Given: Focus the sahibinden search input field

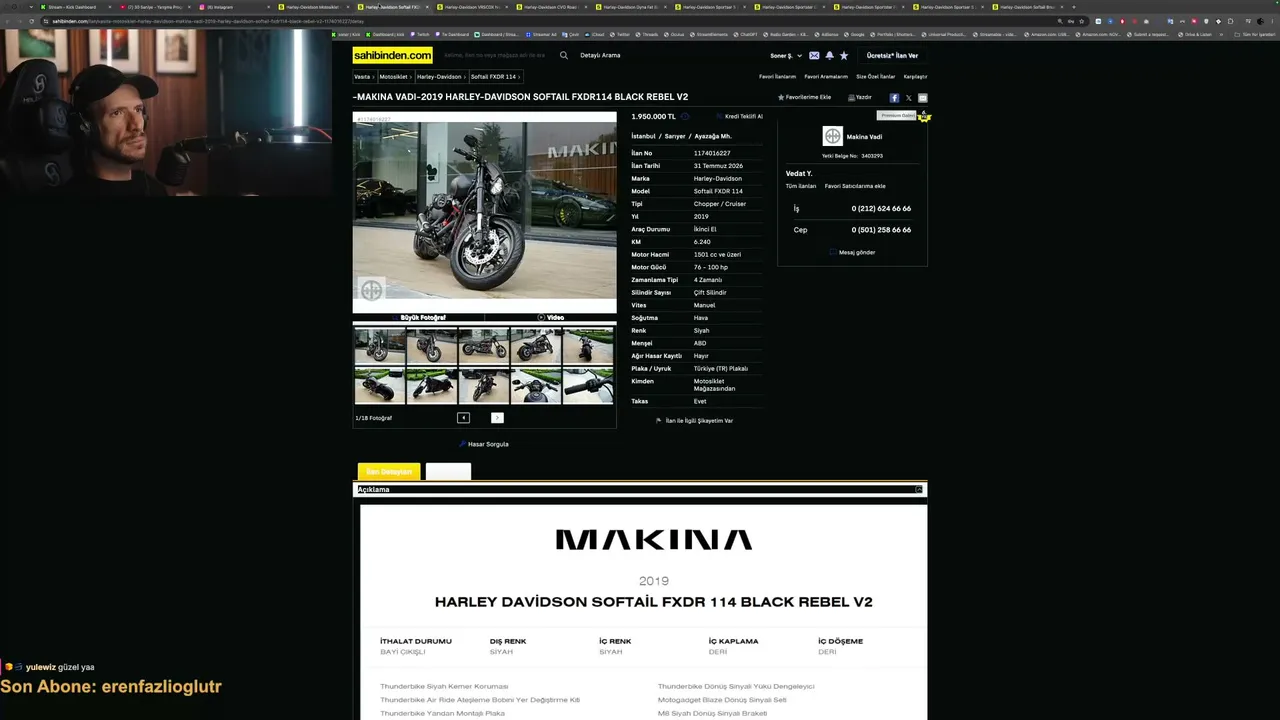Looking at the screenshot, I should (498, 56).
